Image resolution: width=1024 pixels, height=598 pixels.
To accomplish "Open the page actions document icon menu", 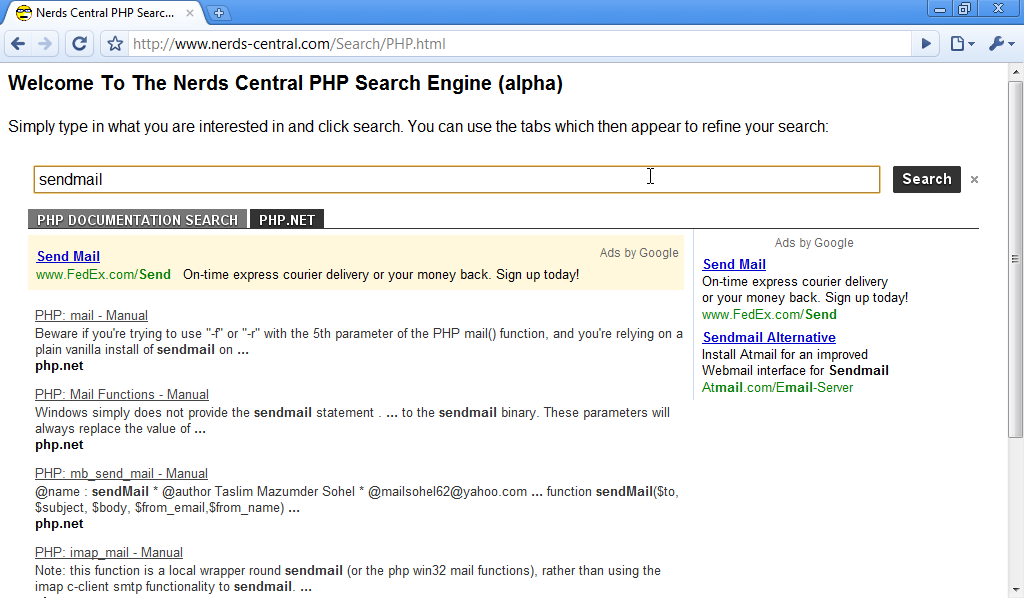I will click(955, 43).
